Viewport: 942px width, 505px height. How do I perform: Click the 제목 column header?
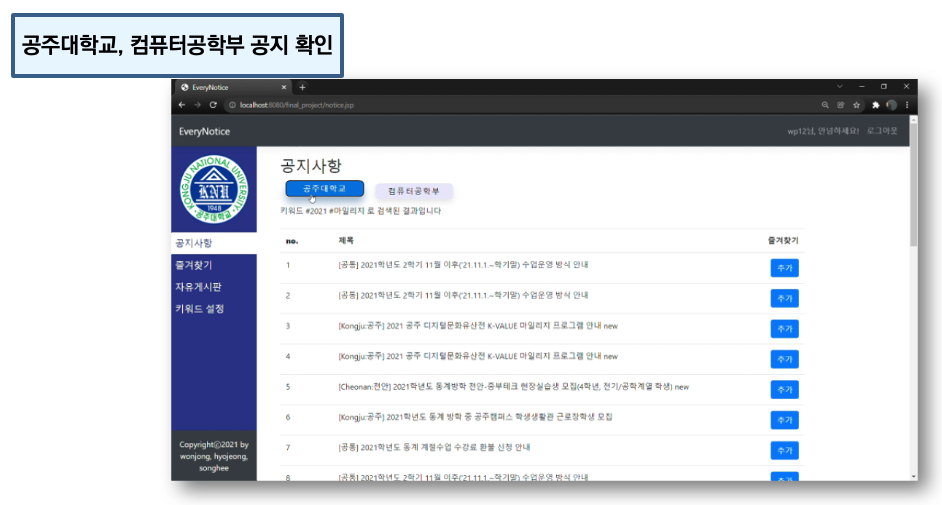tap(346, 241)
